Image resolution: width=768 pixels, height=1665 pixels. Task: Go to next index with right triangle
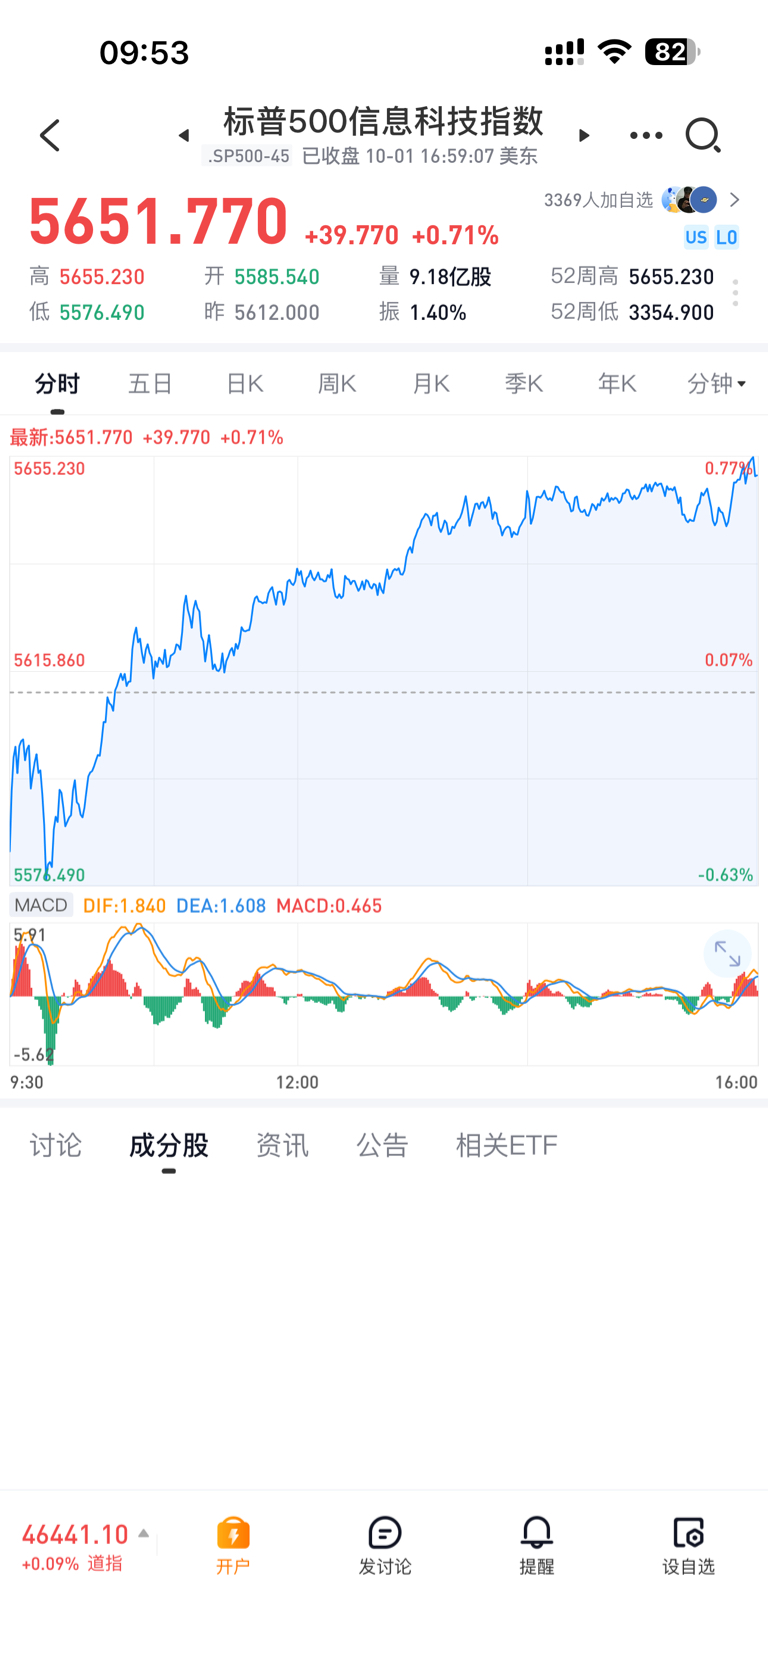tap(584, 136)
